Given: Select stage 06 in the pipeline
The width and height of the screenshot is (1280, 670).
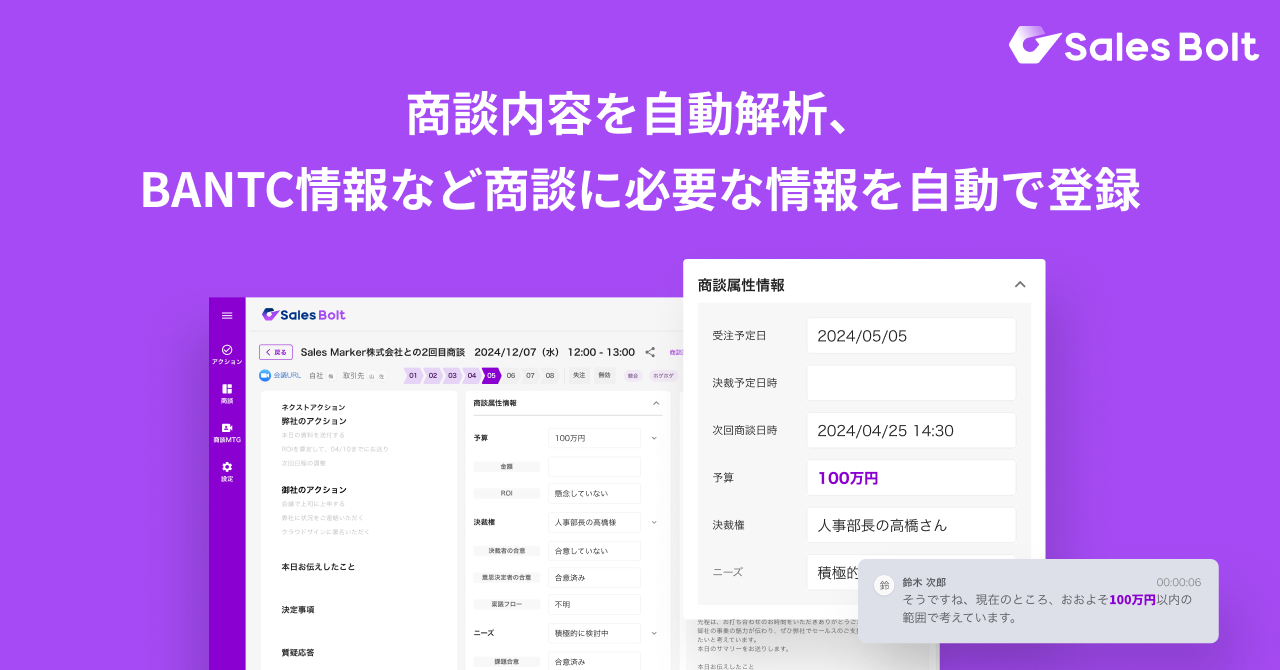Looking at the screenshot, I should pos(511,376).
